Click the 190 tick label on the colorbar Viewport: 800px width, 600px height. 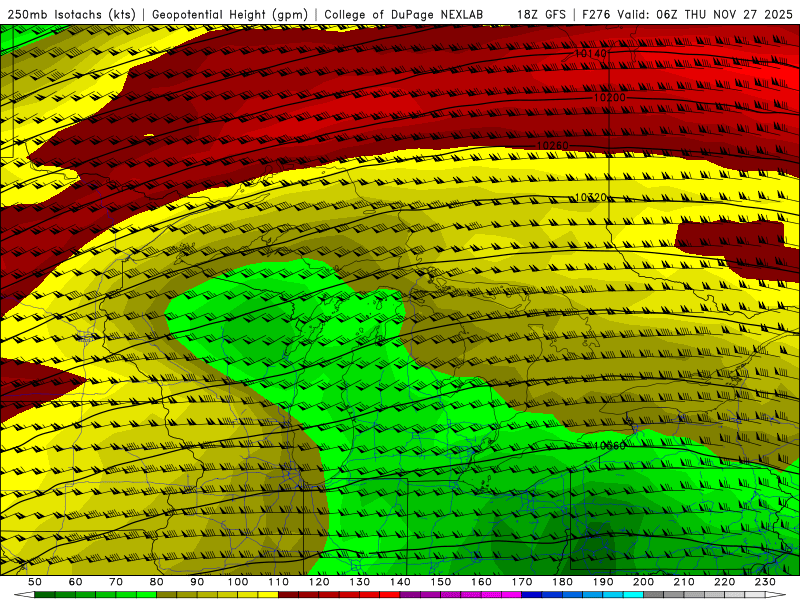[603, 582]
